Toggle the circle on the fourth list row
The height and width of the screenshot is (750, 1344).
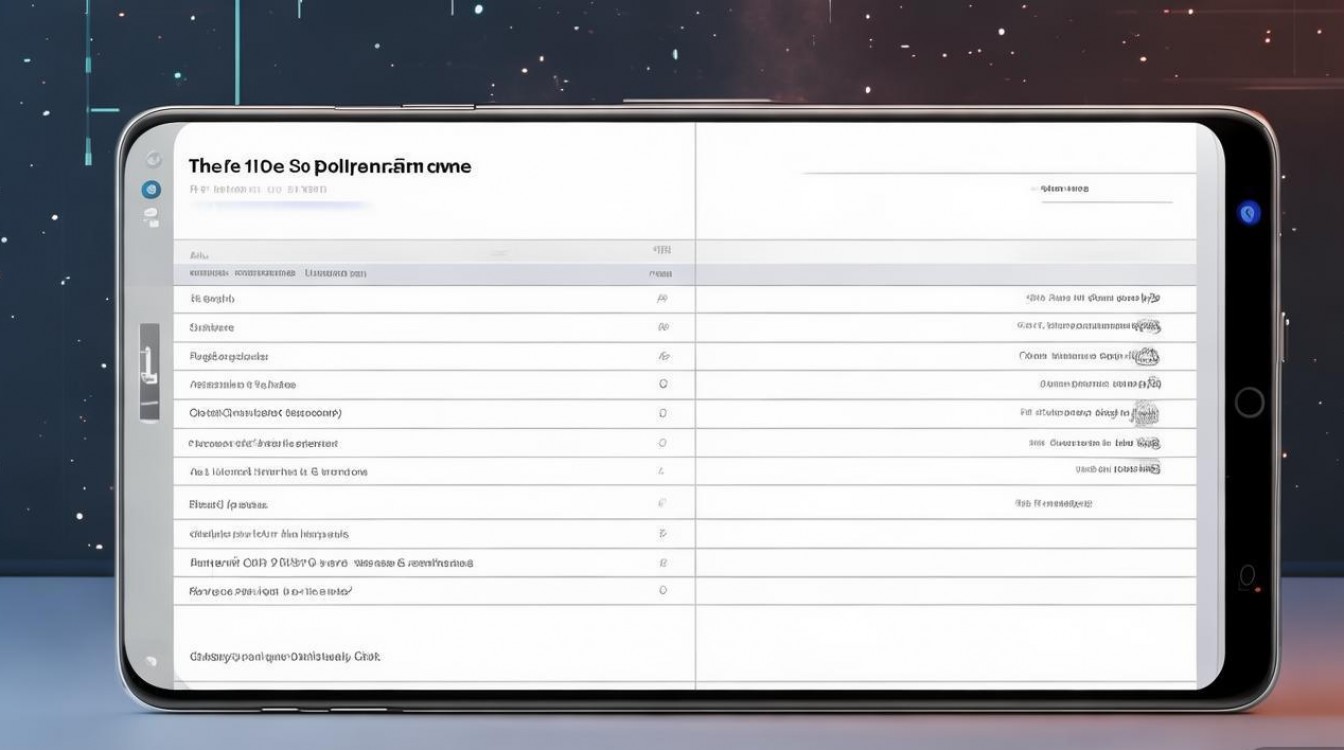click(662, 384)
